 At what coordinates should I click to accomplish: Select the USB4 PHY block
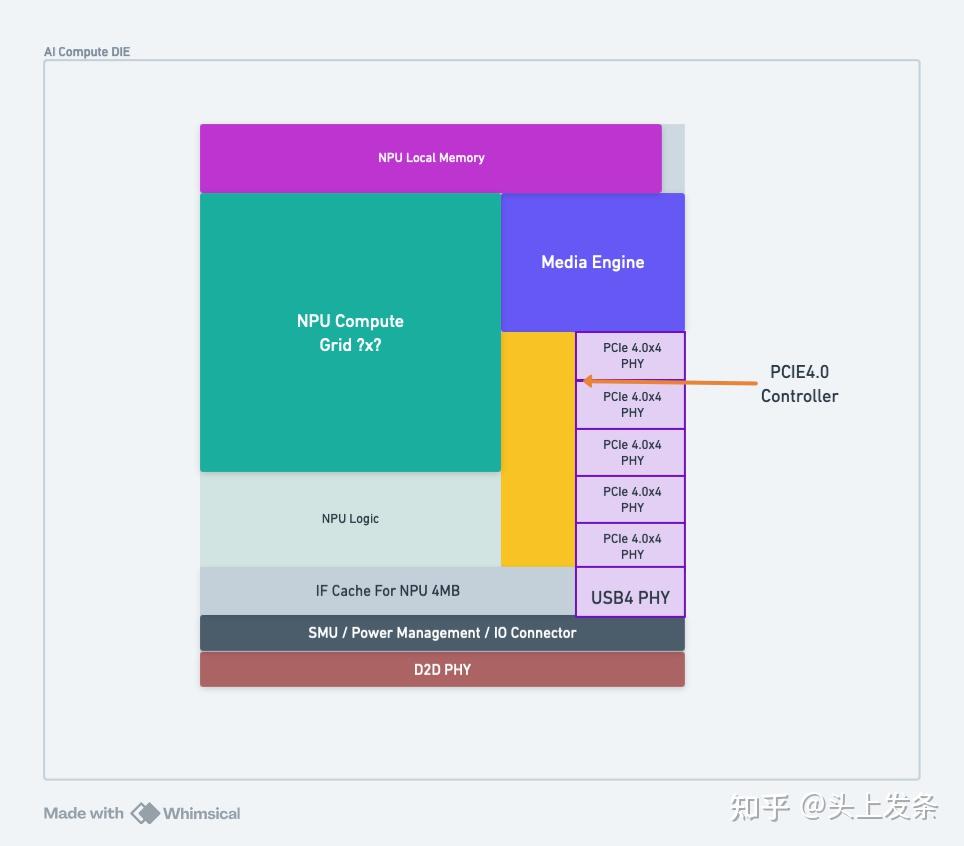click(630, 597)
